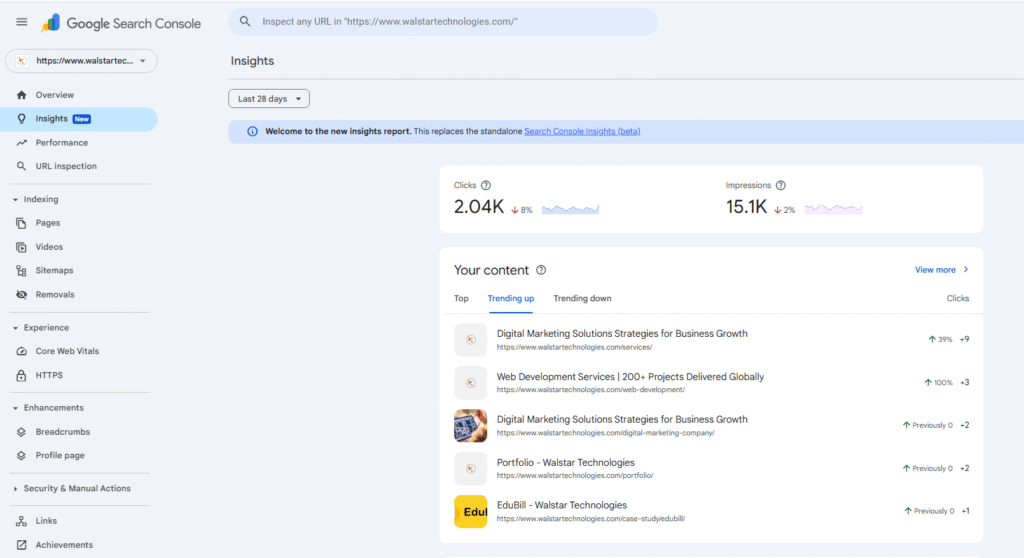This screenshot has width=1024, height=558.
Task: Click the Insights lightbulb icon
Action: 22,119
